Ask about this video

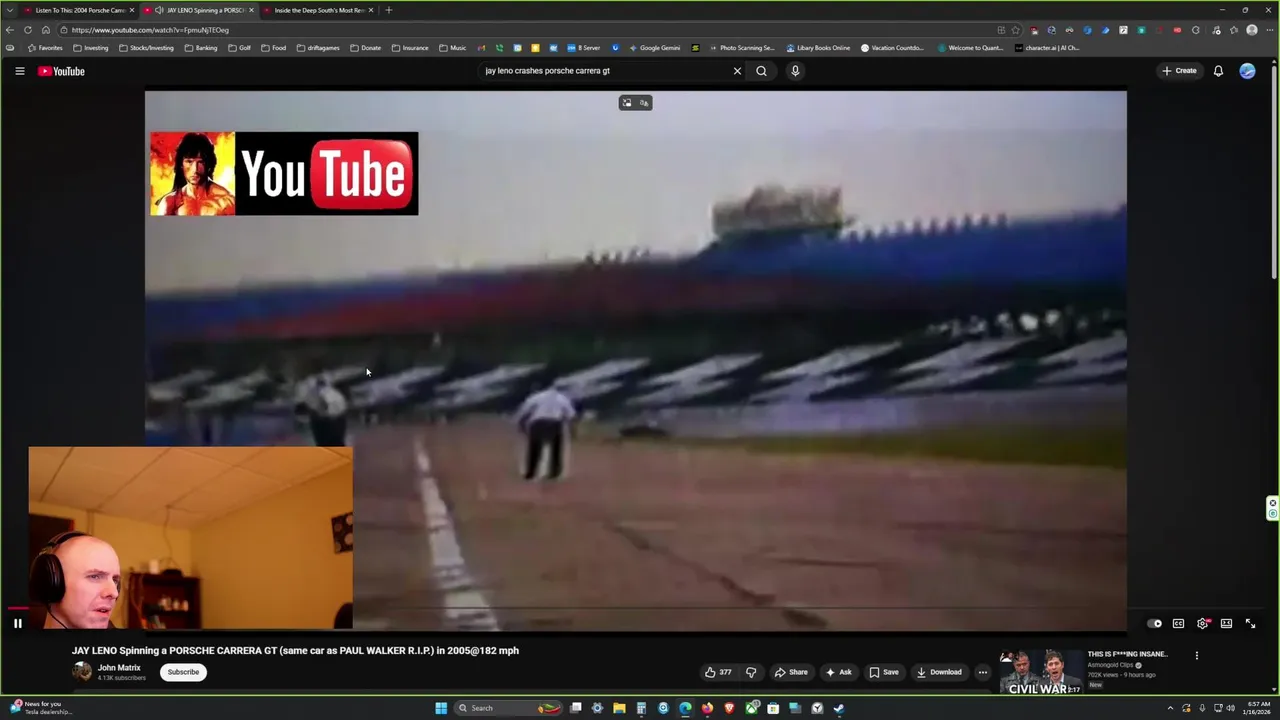point(838,672)
